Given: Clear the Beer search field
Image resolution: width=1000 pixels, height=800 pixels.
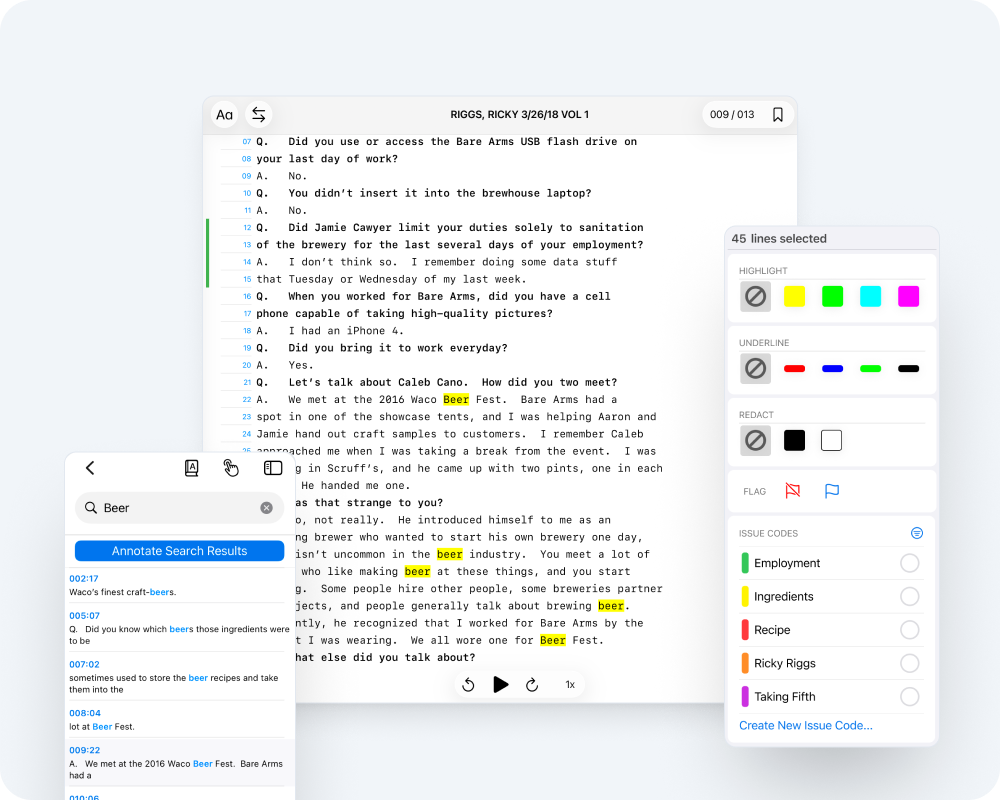Looking at the screenshot, I should (x=266, y=508).
